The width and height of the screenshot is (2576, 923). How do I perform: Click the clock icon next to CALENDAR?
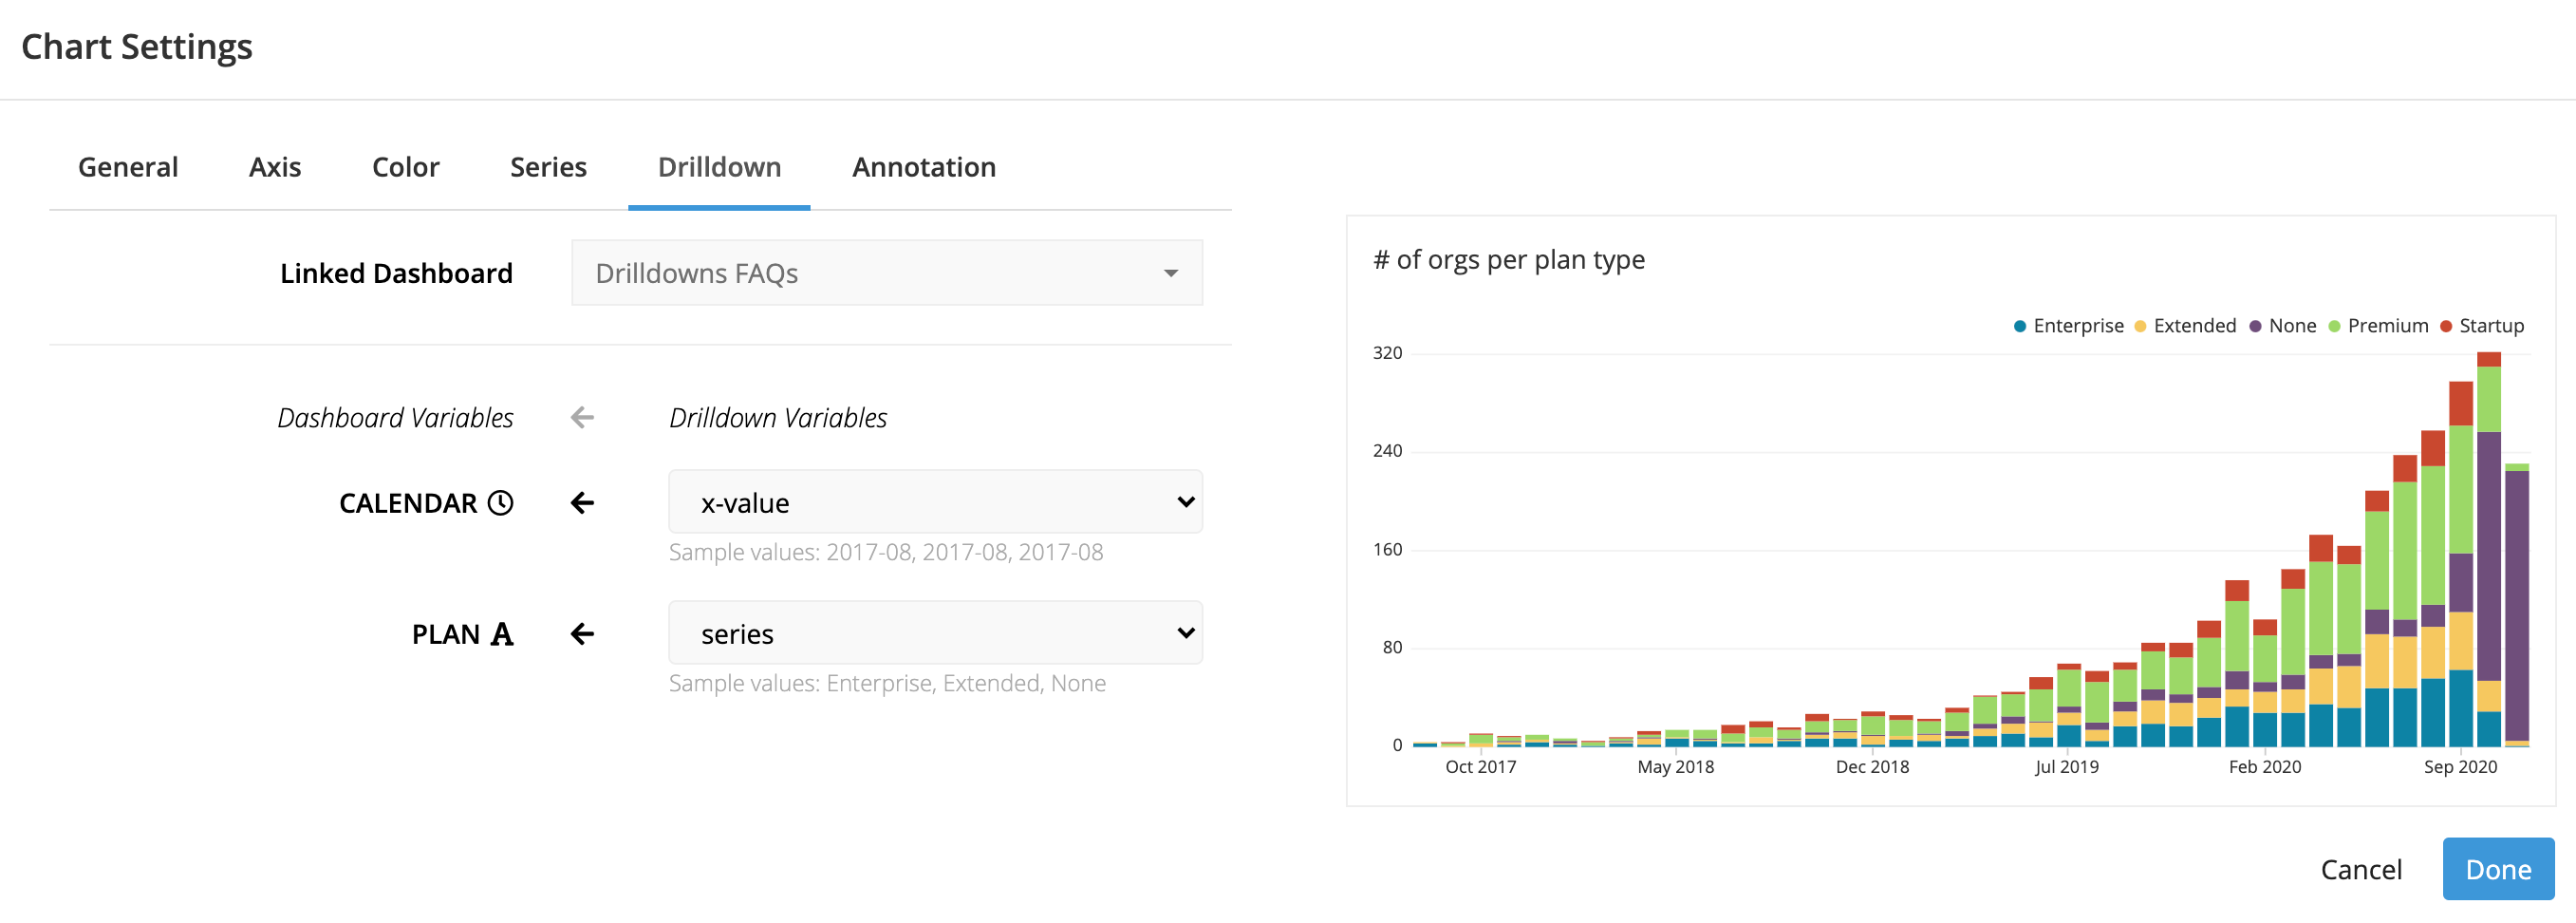pos(500,503)
